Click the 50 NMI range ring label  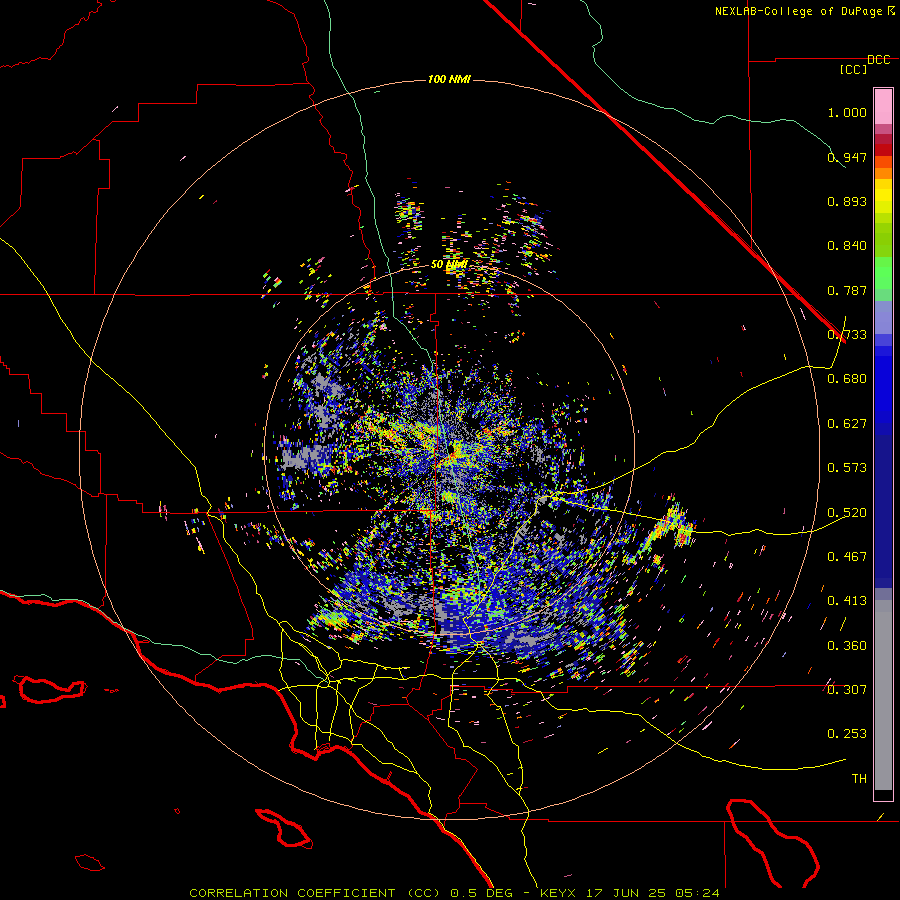click(x=449, y=265)
